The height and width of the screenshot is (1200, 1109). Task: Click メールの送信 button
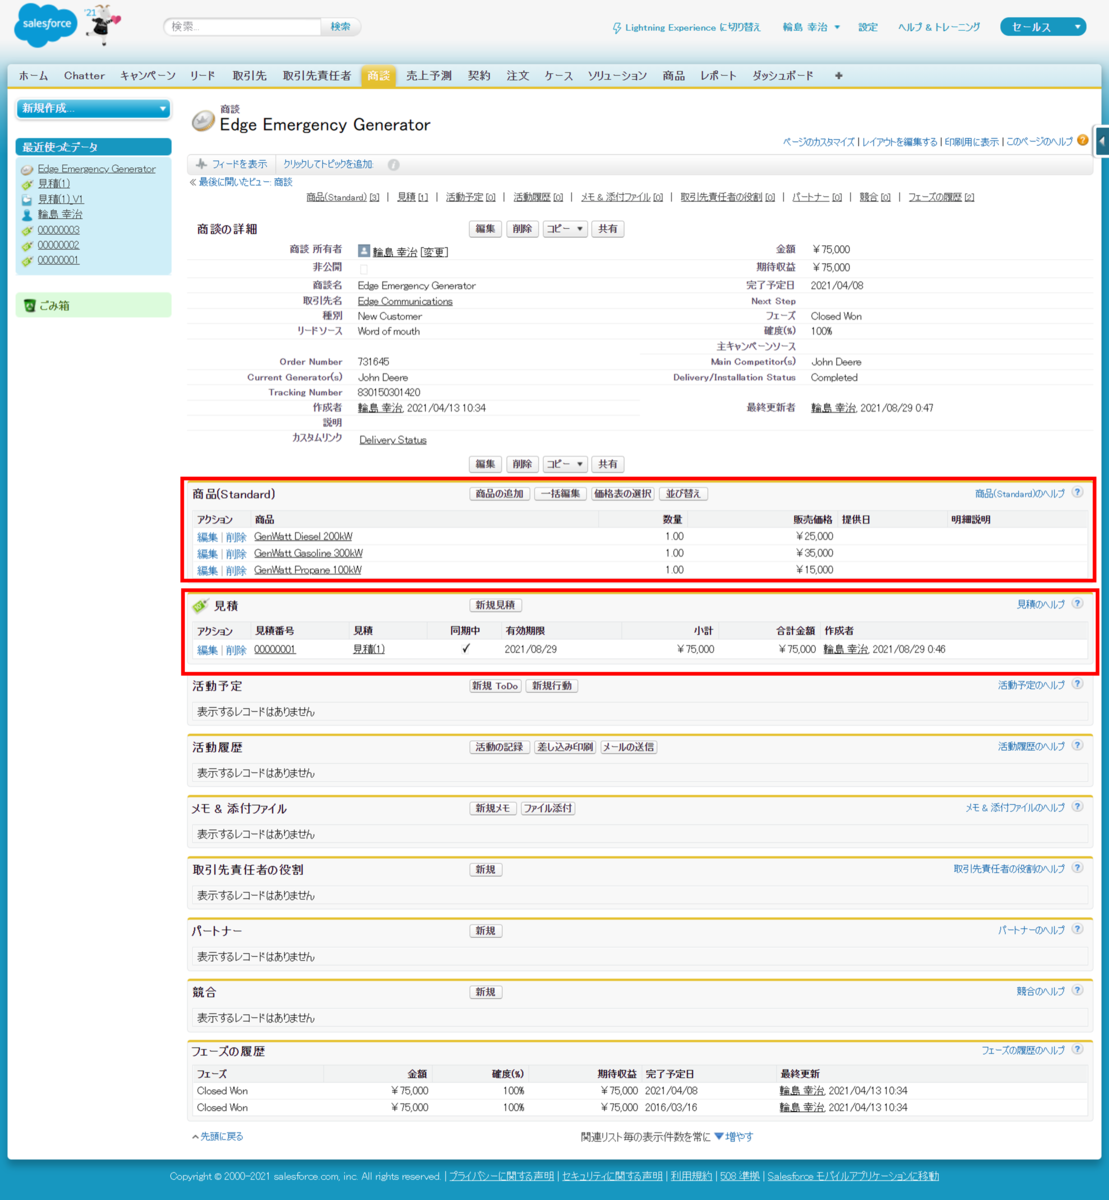click(x=629, y=748)
